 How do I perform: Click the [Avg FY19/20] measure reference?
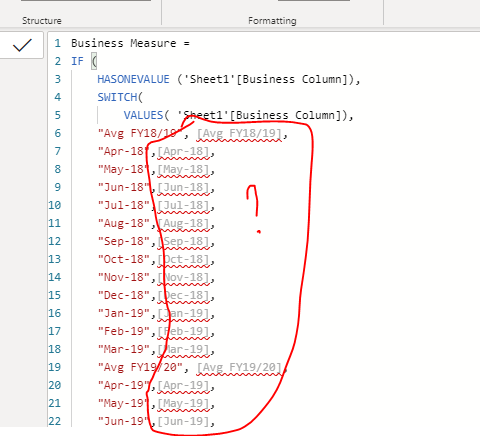(239, 367)
